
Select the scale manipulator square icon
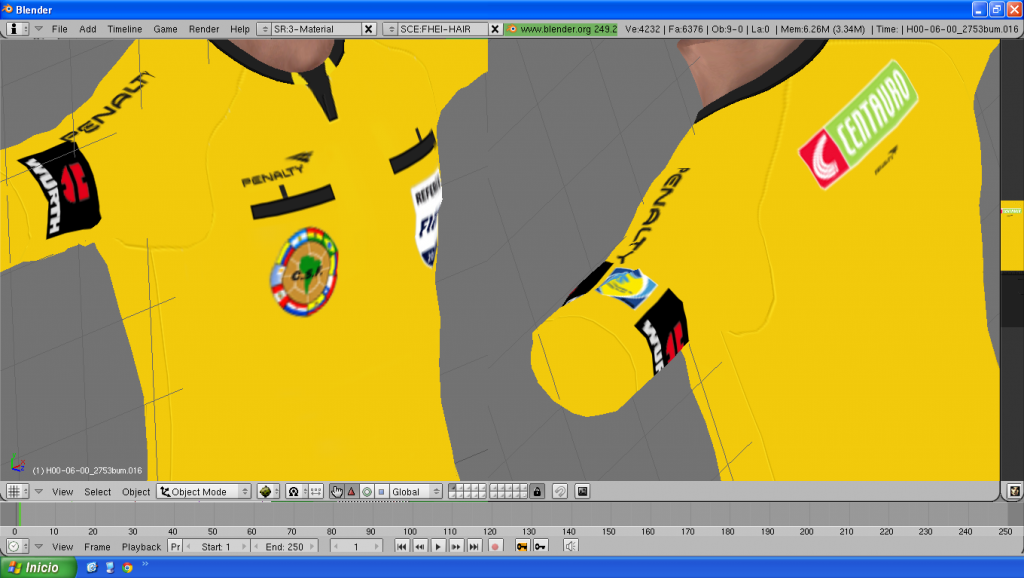(381, 492)
